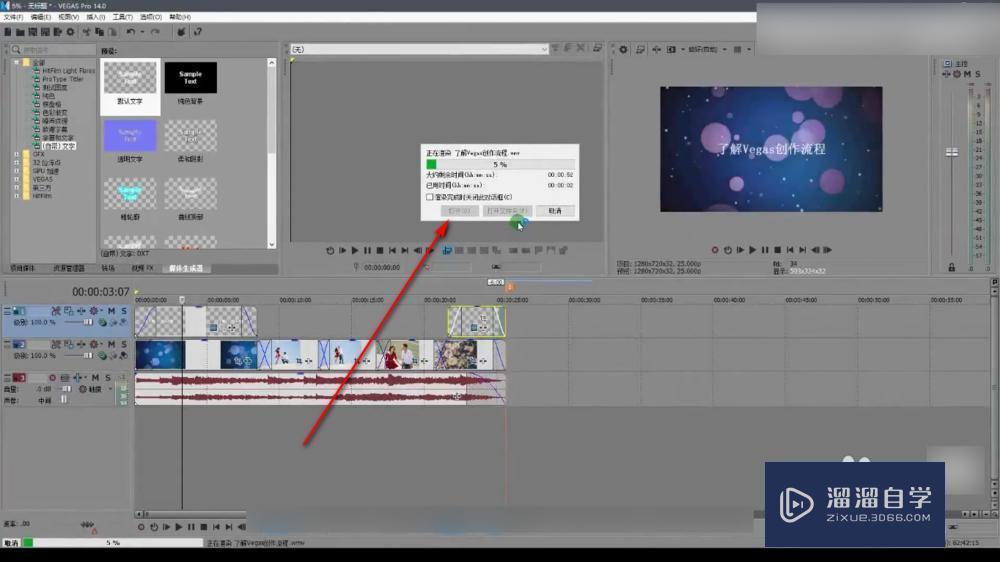Expand the GPU 加速 folder
This screenshot has height=562, width=1000.
[17, 171]
